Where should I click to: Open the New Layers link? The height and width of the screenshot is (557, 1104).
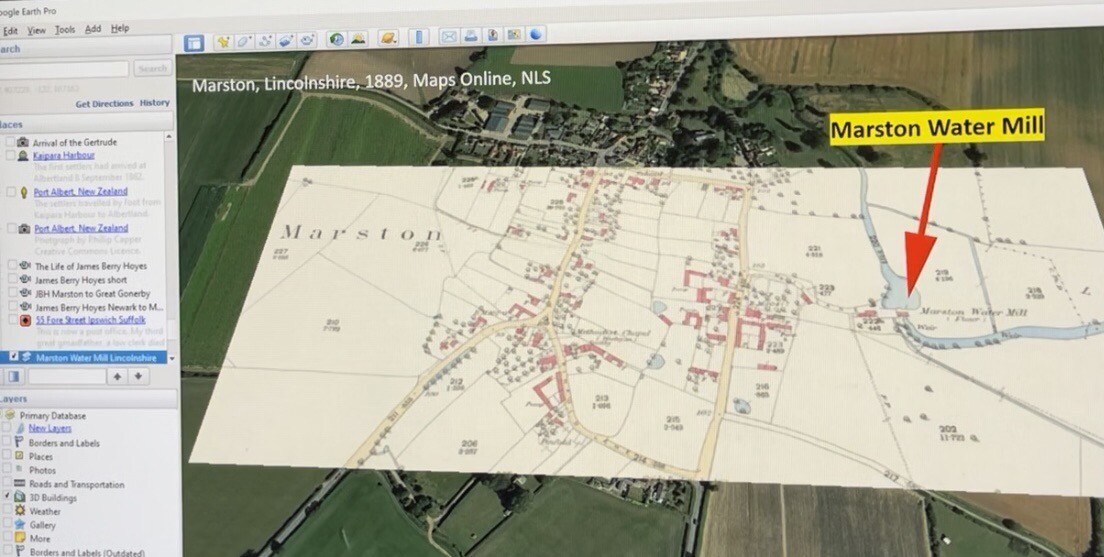pyautogui.click(x=50, y=428)
